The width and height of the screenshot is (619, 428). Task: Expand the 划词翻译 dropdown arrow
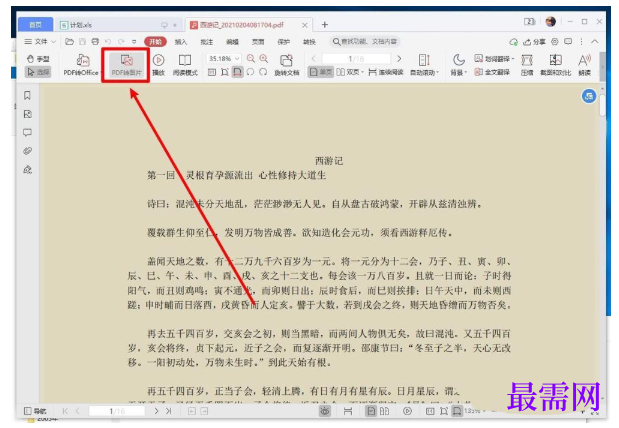click(x=512, y=59)
